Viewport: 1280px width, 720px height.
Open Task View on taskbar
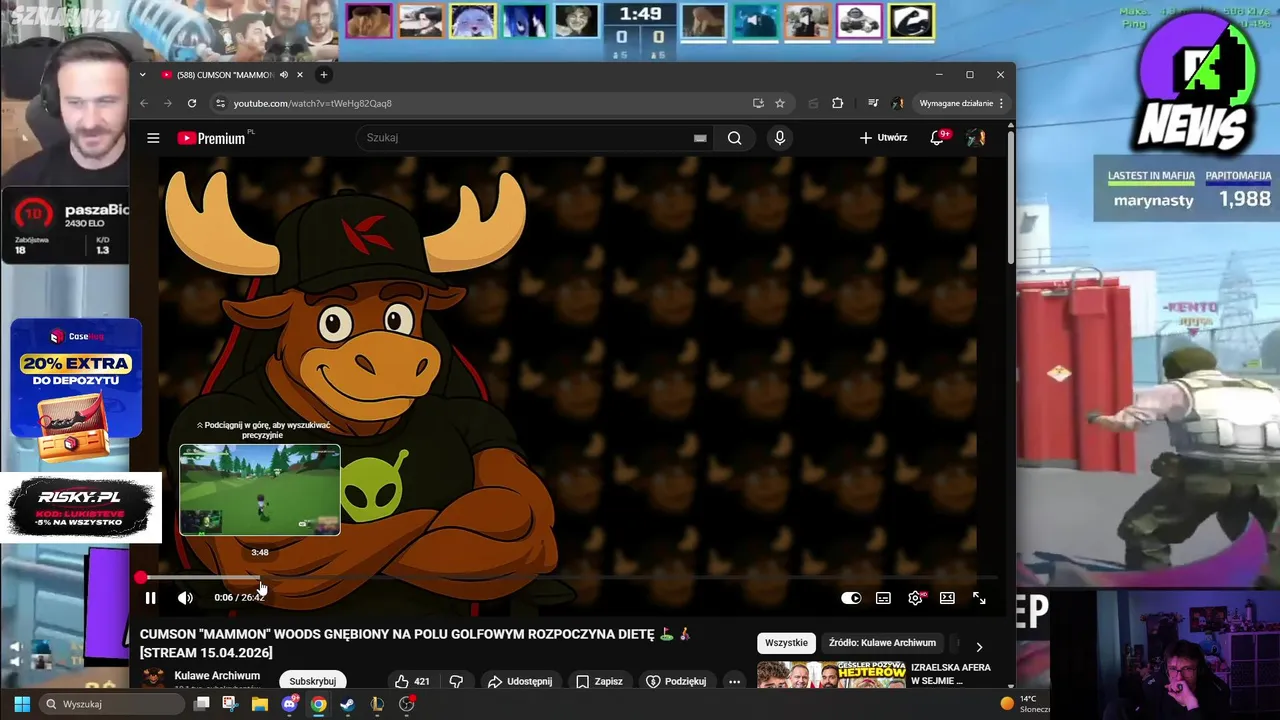201,704
